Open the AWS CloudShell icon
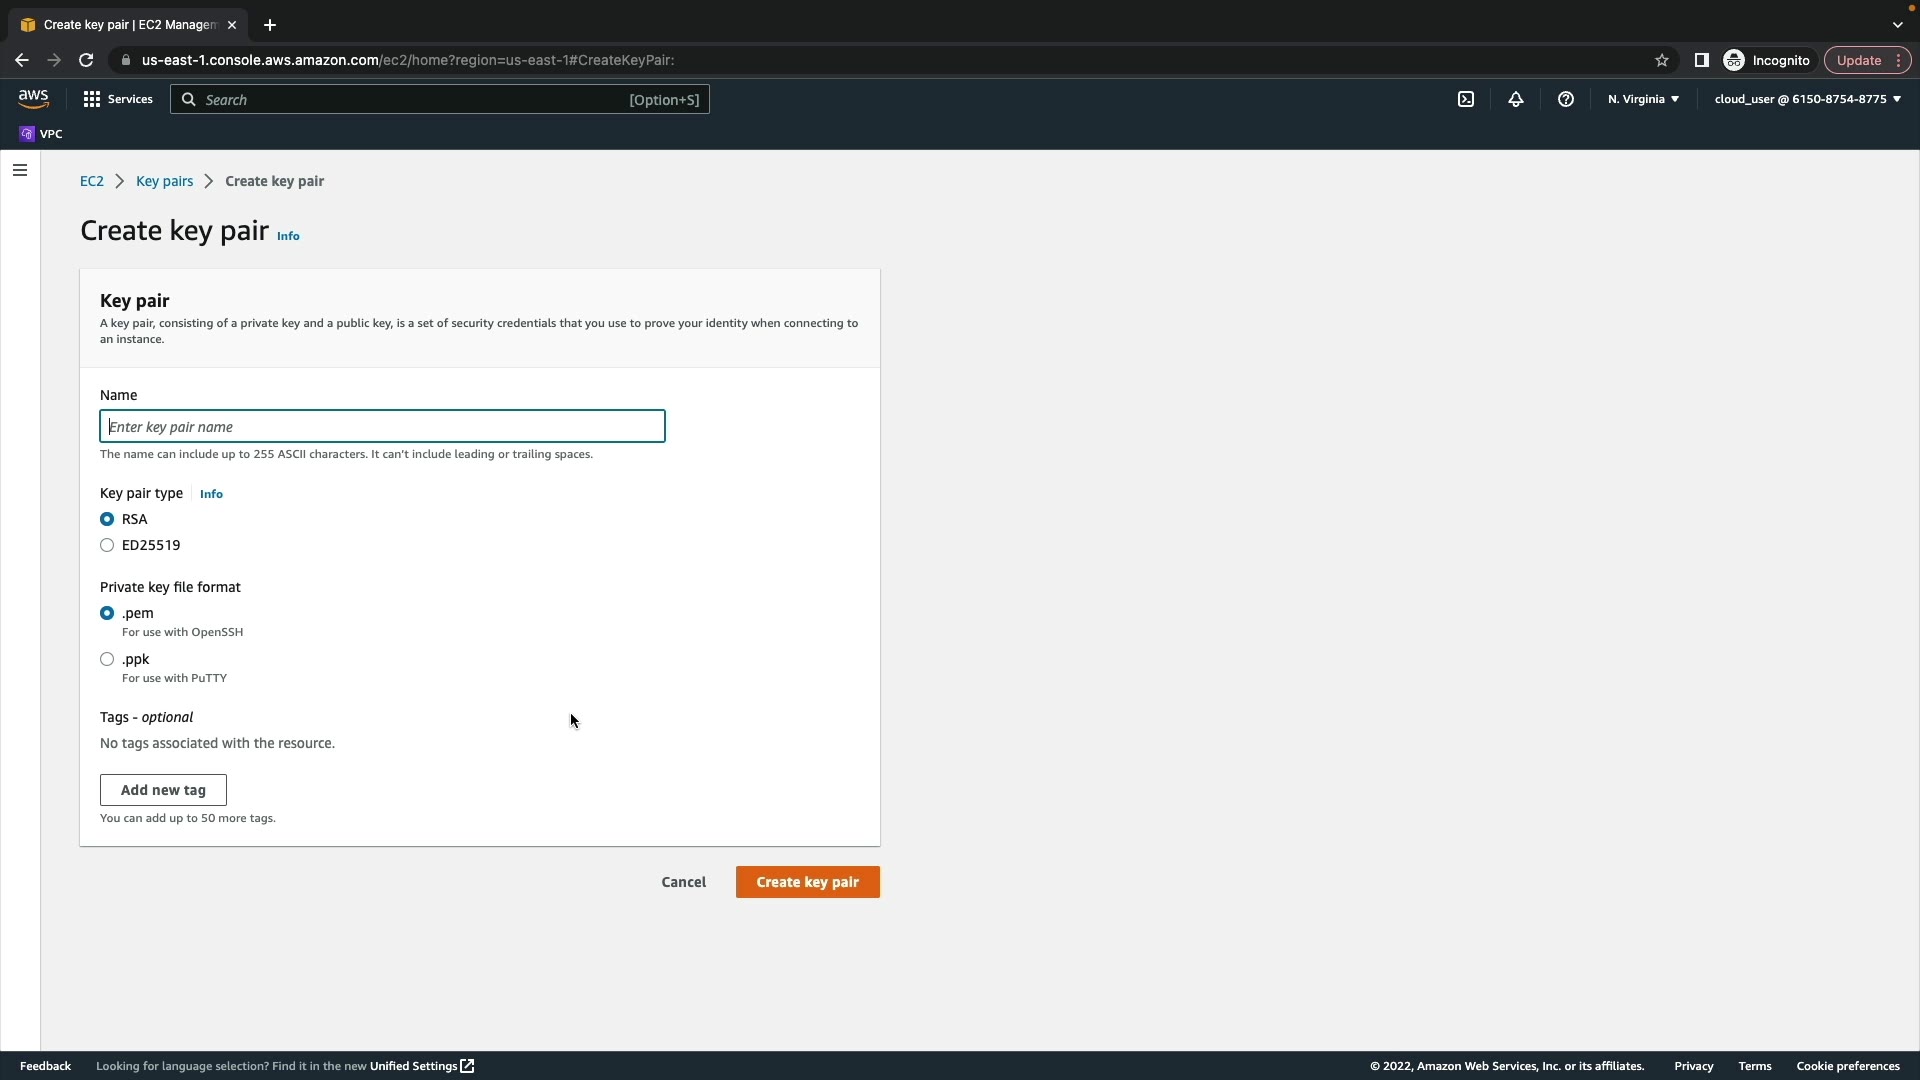Viewport: 1920px width, 1080px height. [1466, 99]
